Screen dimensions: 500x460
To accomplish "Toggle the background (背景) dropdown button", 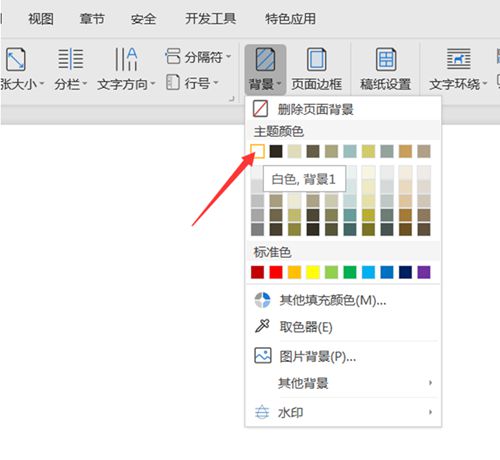I will tap(265, 69).
